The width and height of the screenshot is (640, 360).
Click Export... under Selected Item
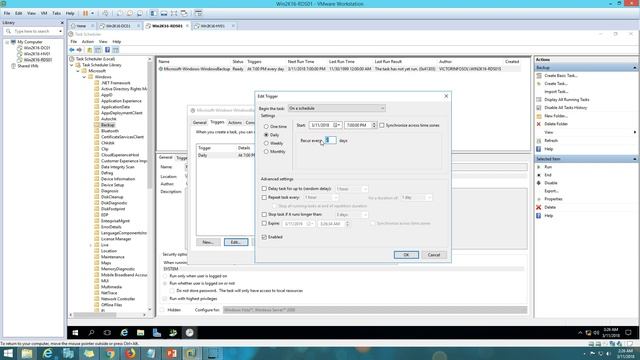(551, 191)
